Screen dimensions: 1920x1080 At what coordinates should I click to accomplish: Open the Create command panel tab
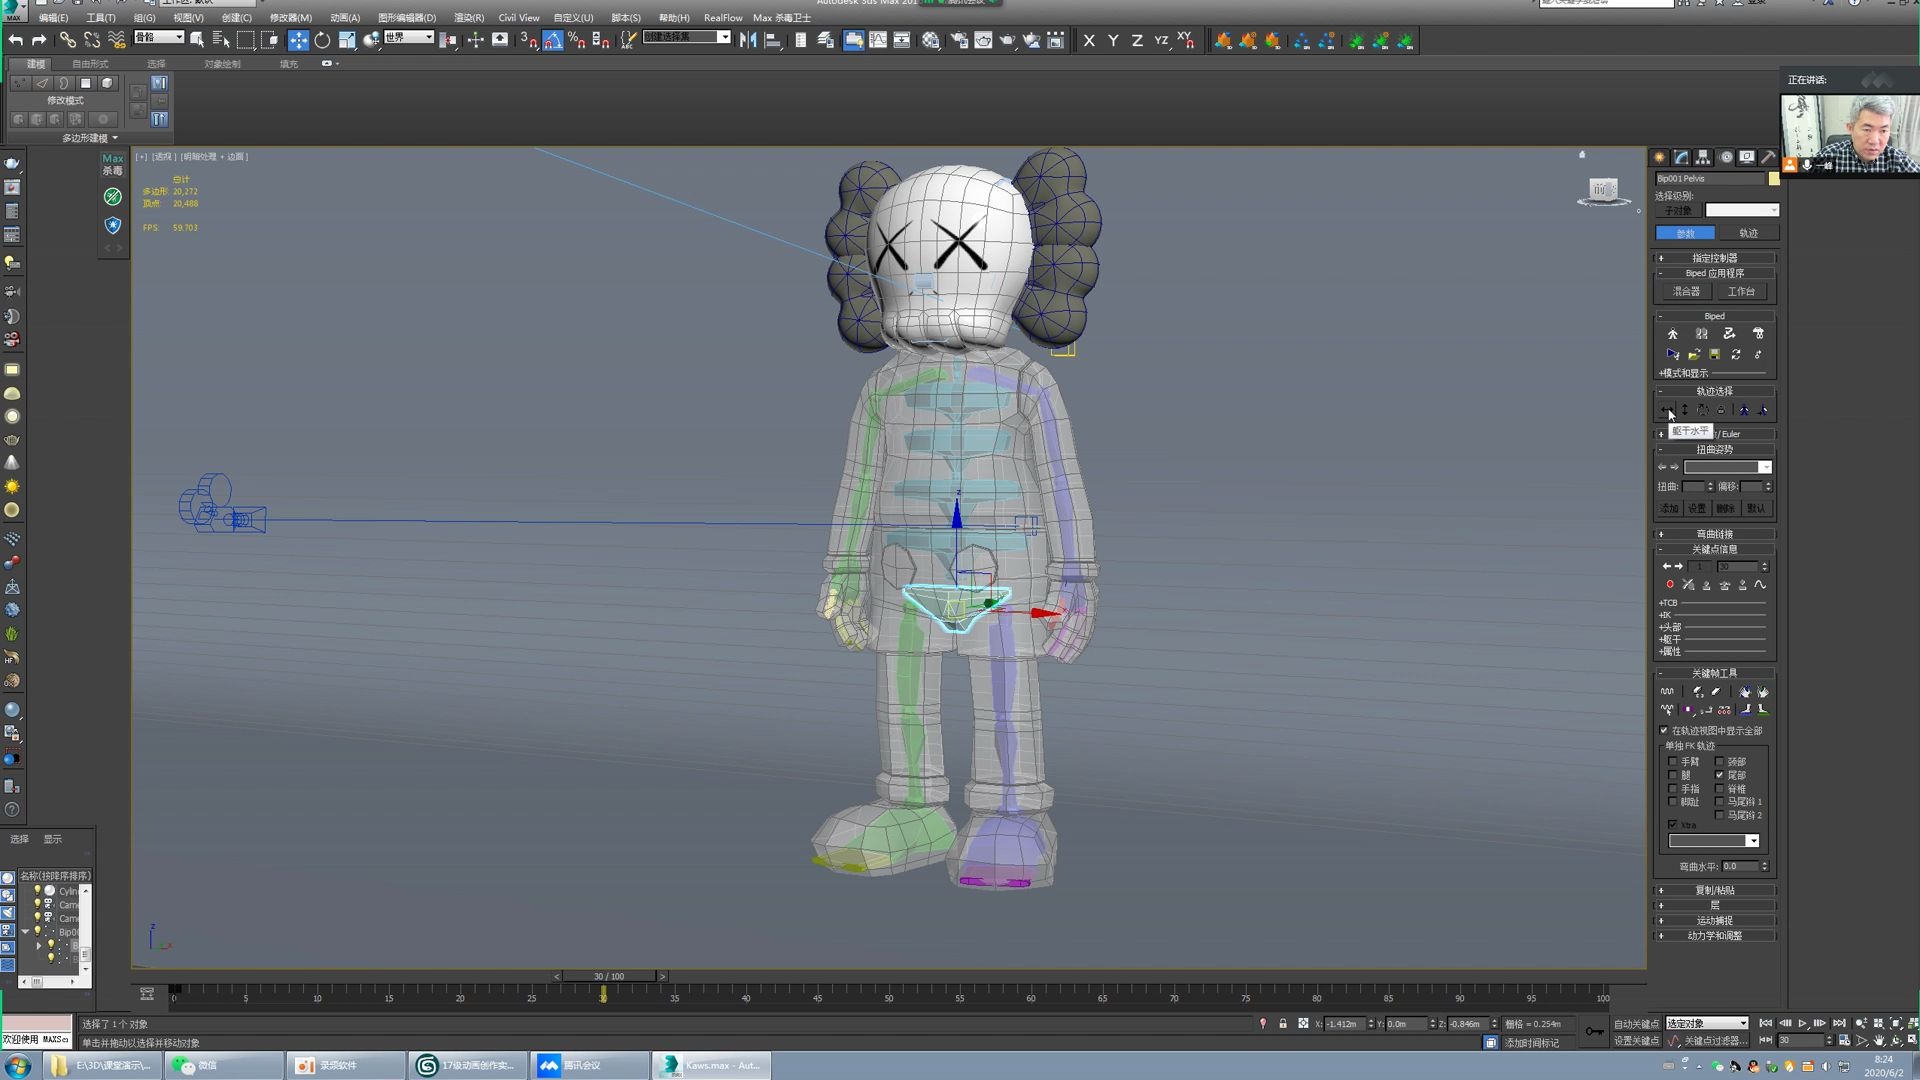1659,157
